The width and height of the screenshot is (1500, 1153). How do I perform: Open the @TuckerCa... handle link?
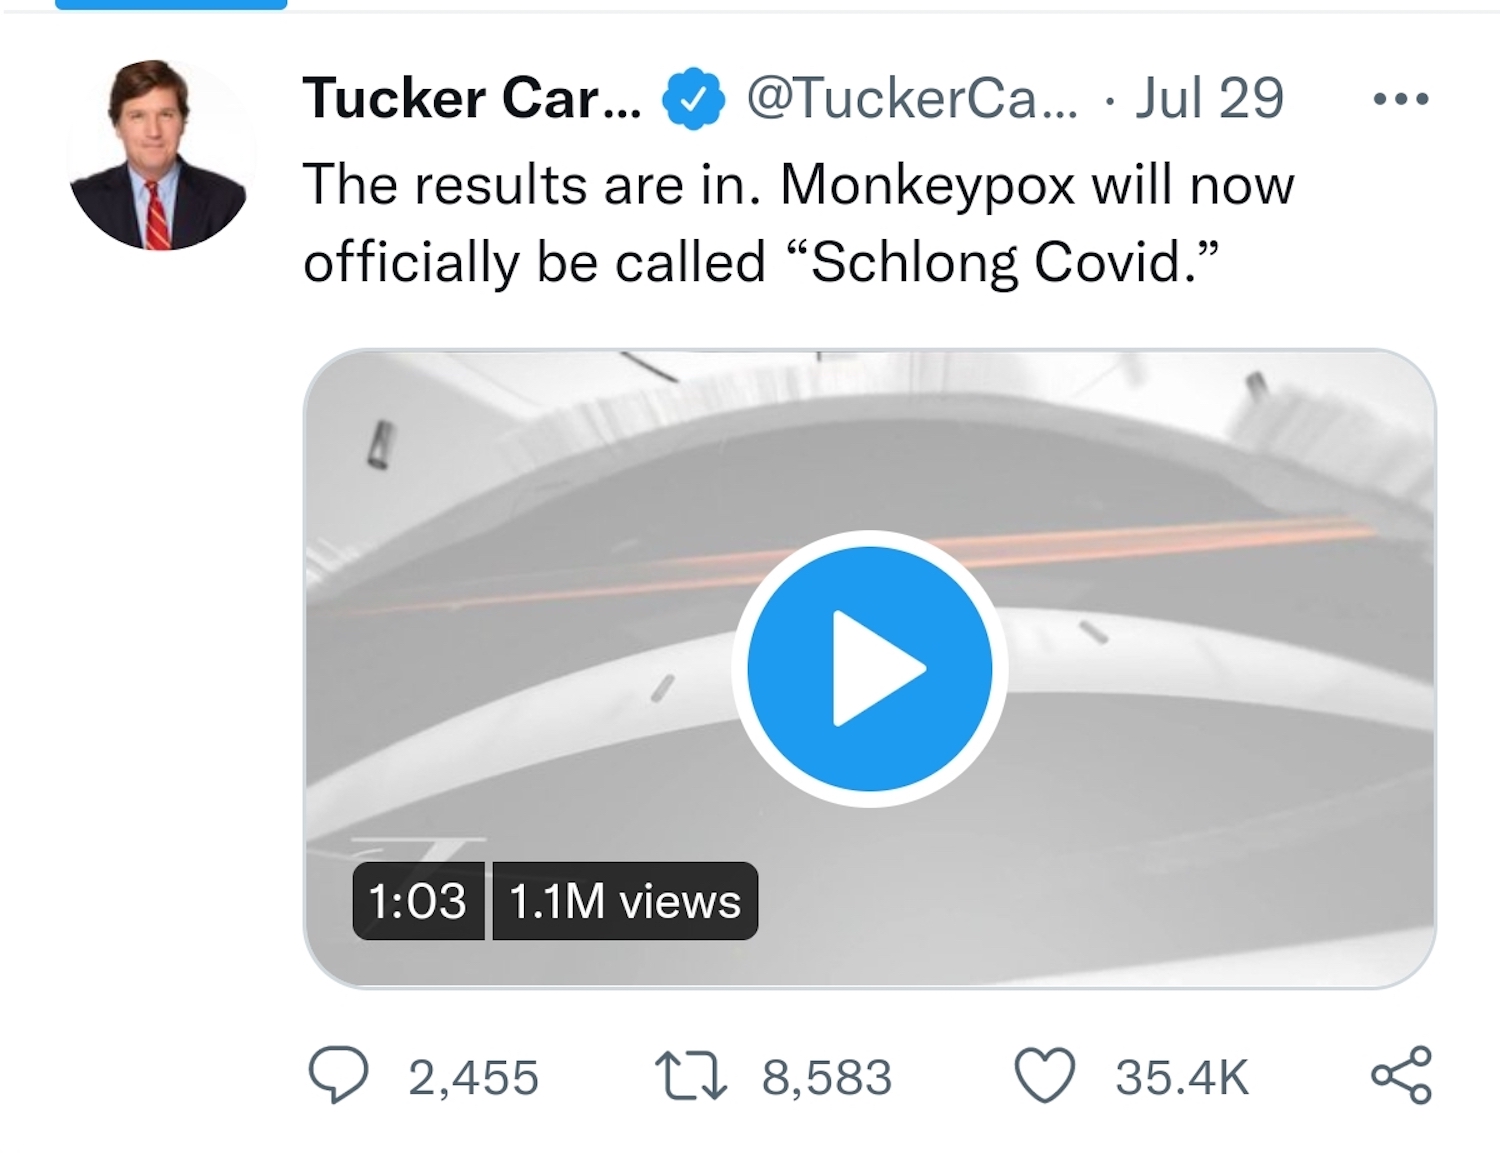point(912,99)
